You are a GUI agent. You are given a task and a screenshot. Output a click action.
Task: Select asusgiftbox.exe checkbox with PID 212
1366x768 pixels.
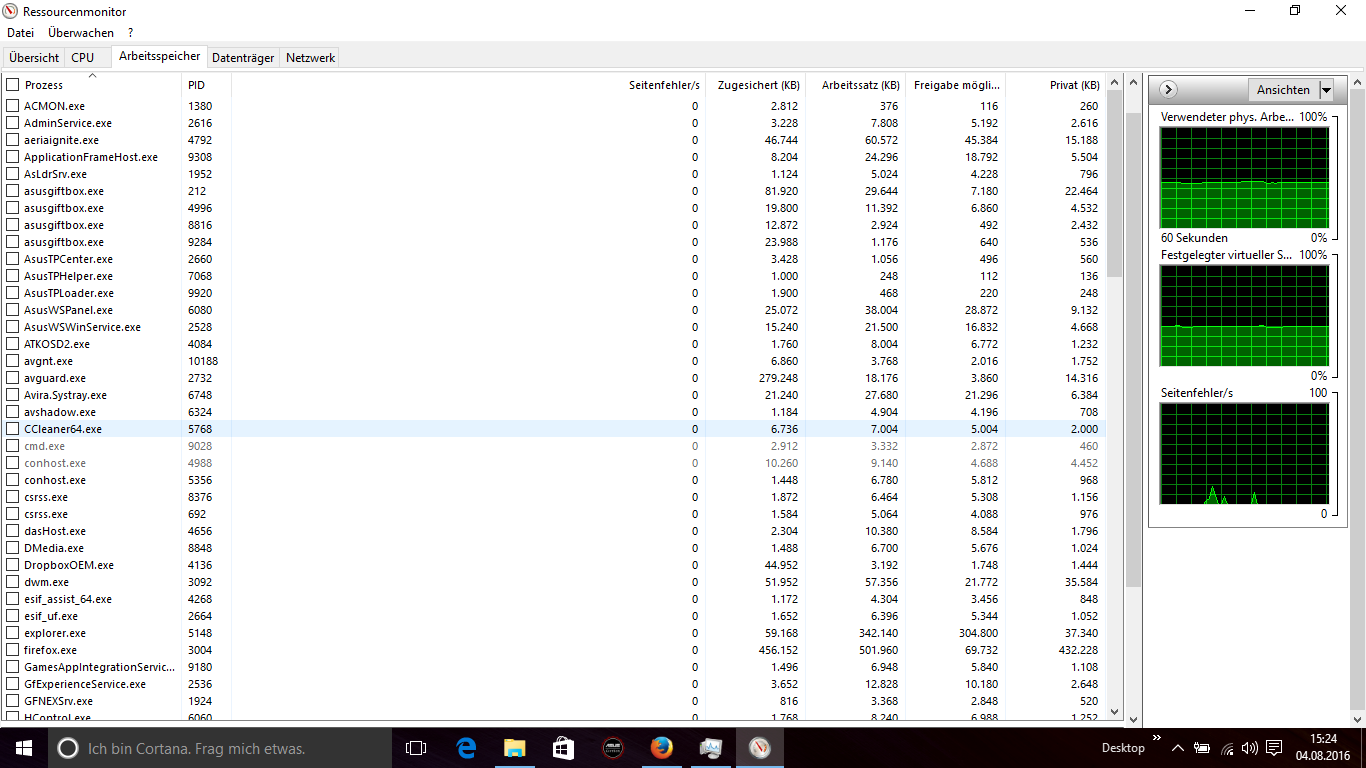pyautogui.click(x=12, y=191)
